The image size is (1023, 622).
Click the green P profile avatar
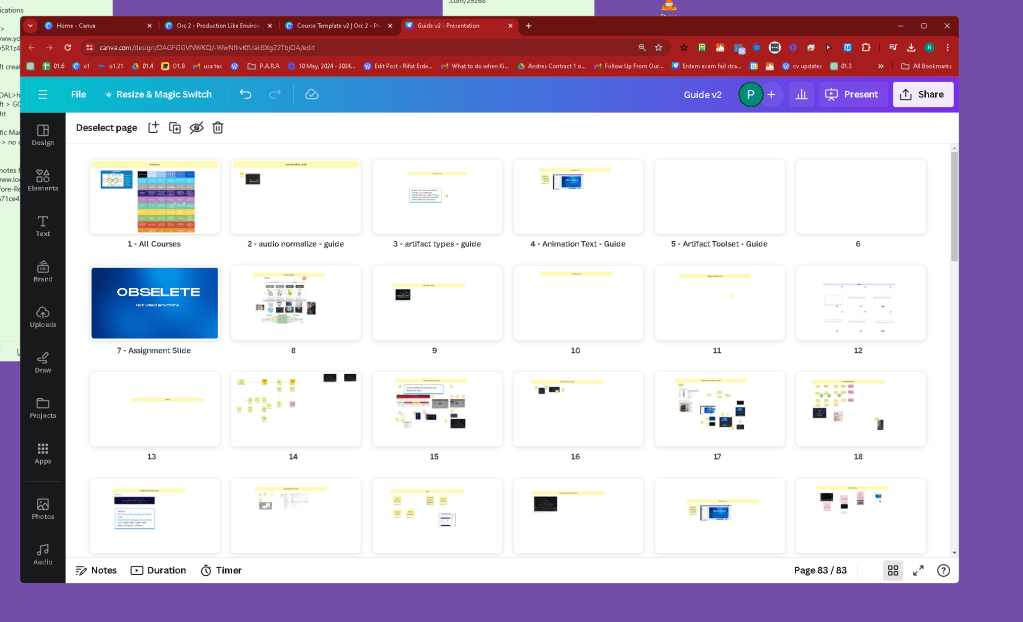(x=750, y=95)
